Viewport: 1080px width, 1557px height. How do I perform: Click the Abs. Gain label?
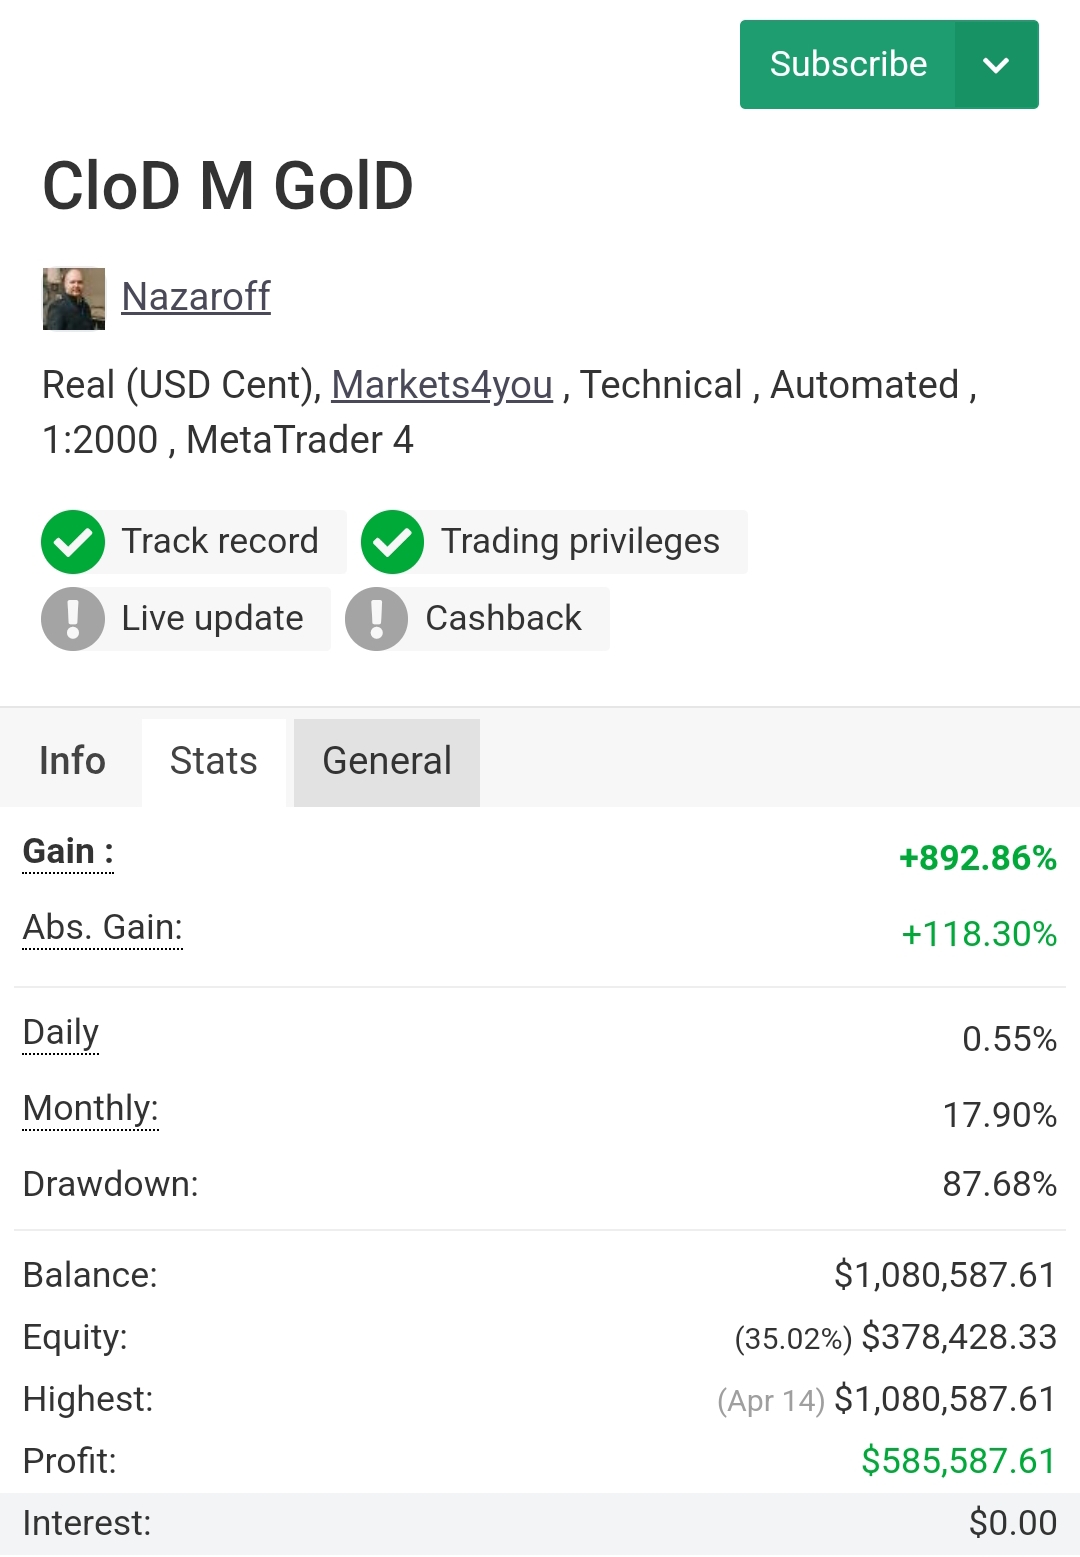click(103, 928)
